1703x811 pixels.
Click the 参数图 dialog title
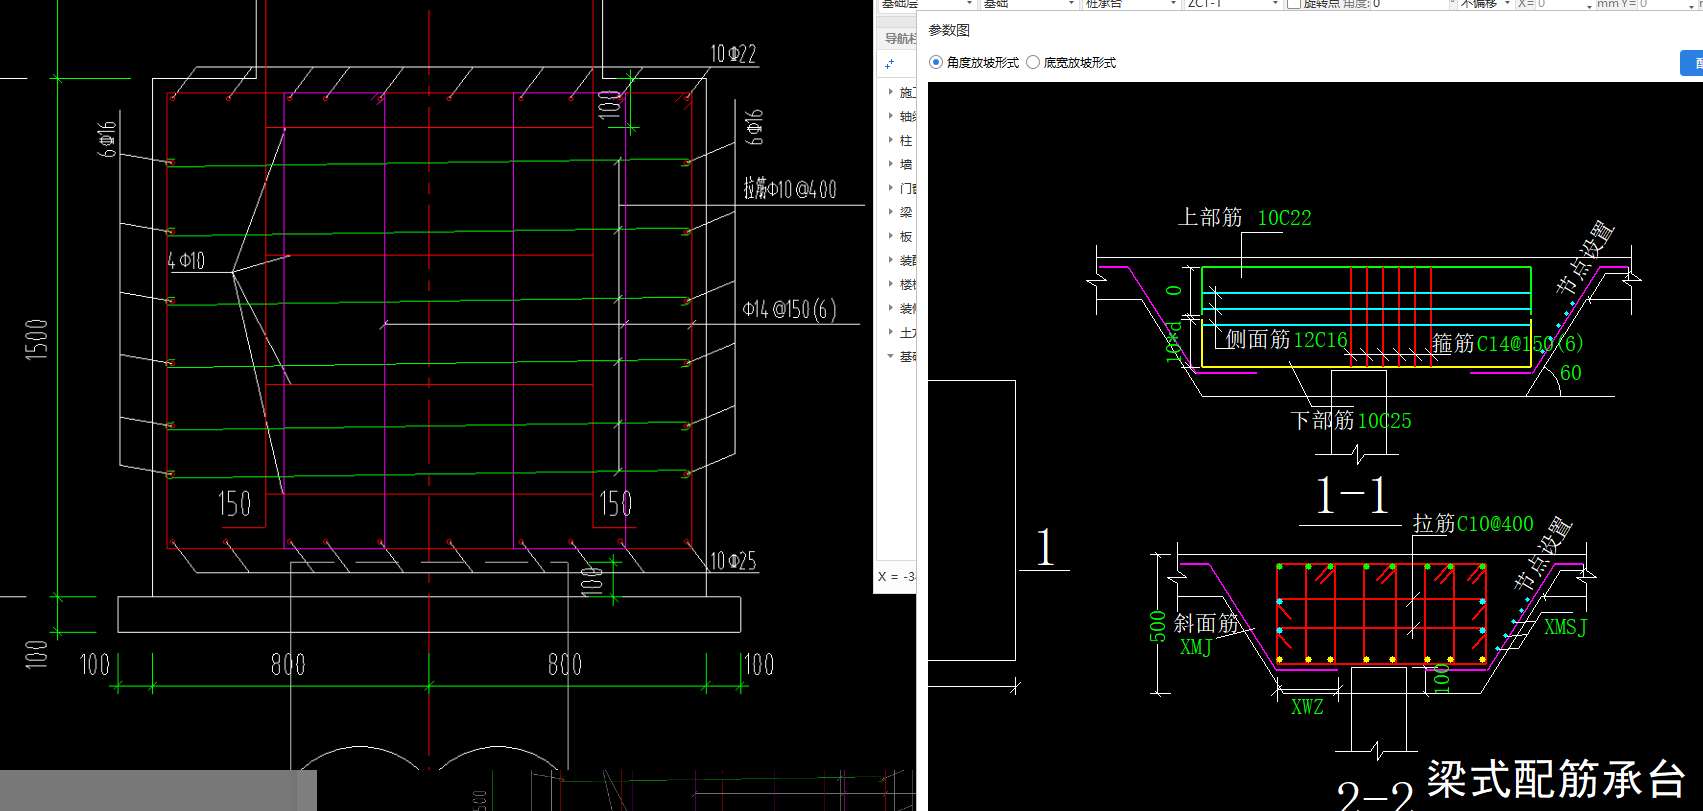tap(949, 30)
